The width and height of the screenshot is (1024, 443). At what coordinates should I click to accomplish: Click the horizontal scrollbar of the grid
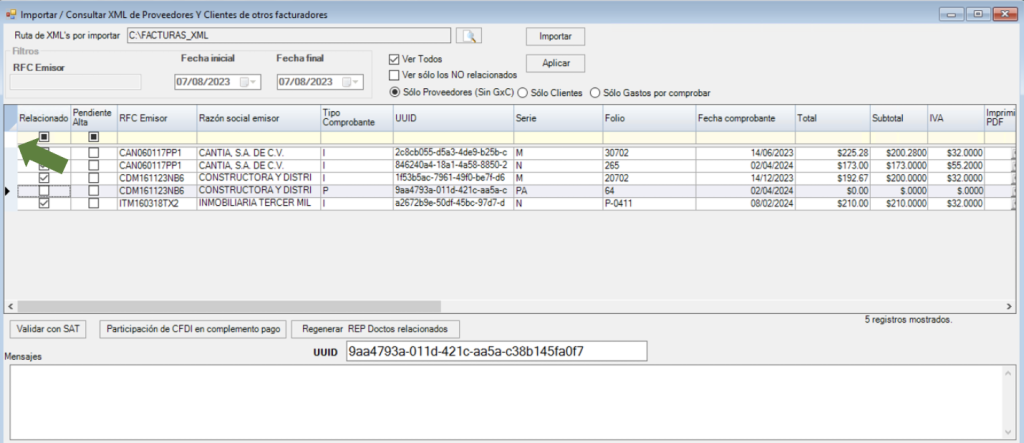point(229,306)
